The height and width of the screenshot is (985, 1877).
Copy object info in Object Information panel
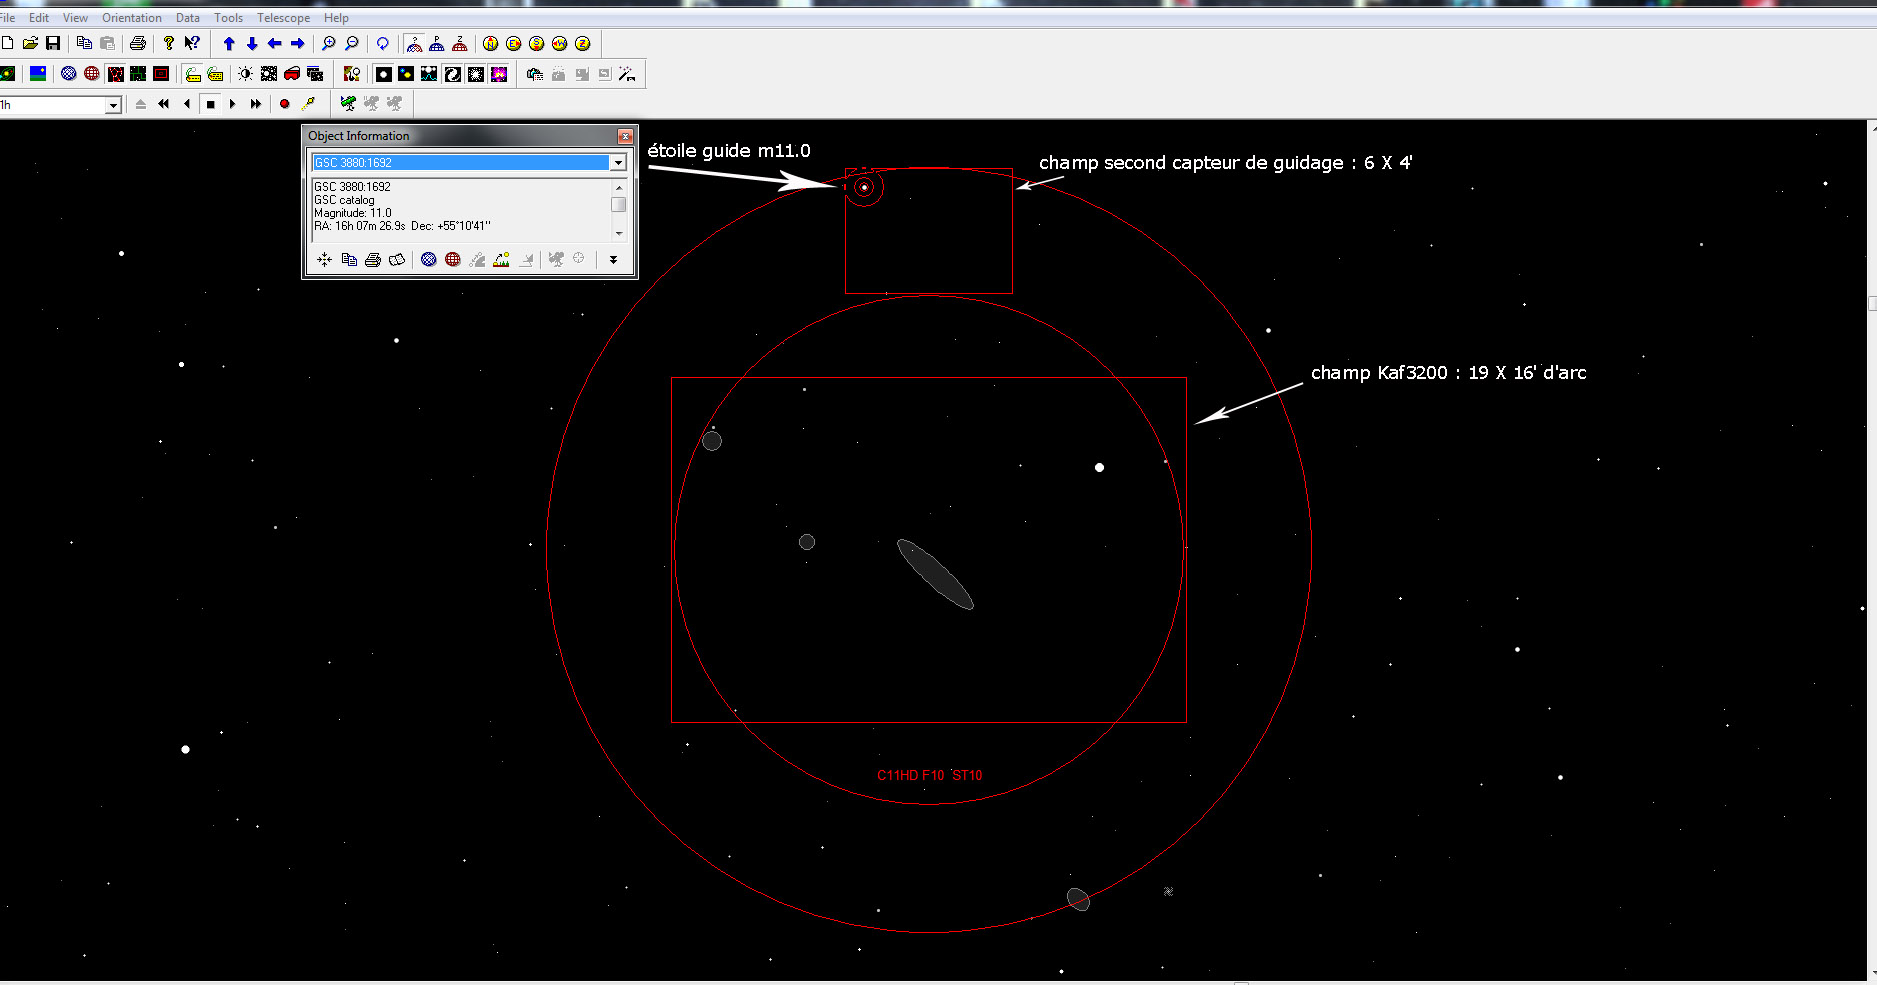coord(349,259)
